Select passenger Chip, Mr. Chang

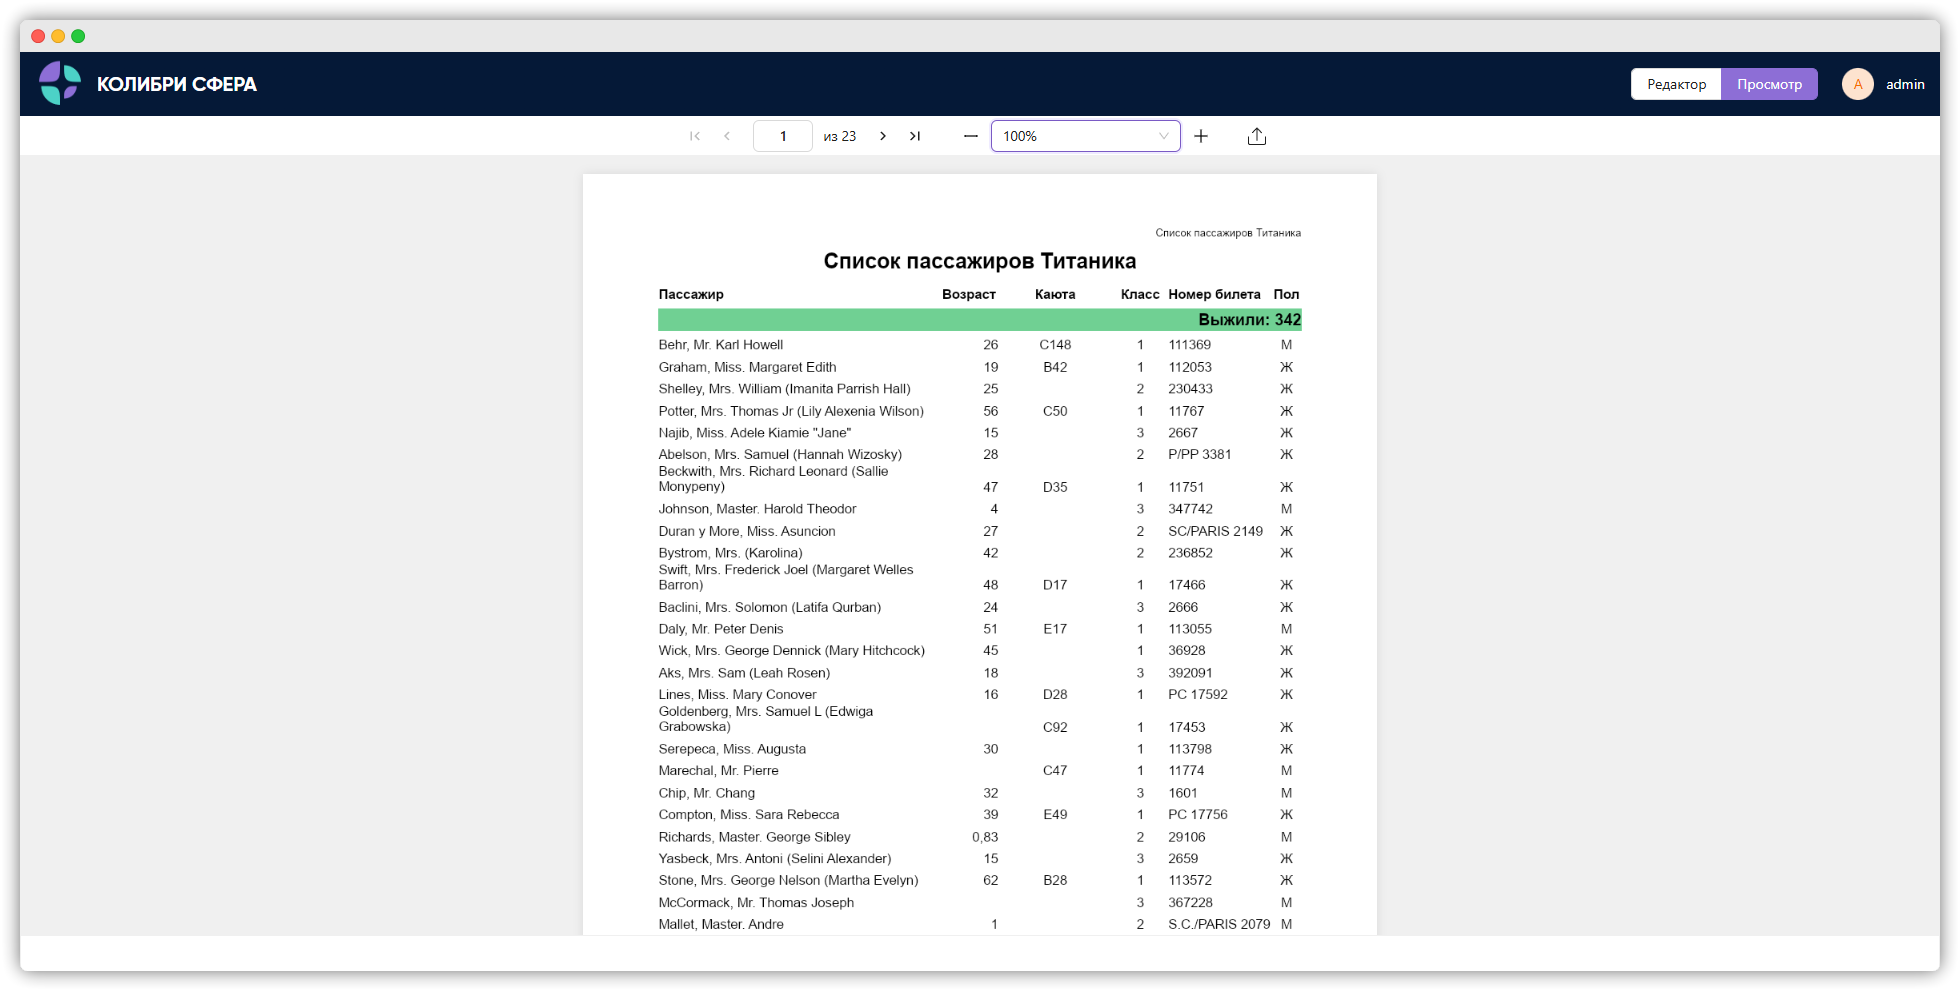pyautogui.click(x=707, y=793)
